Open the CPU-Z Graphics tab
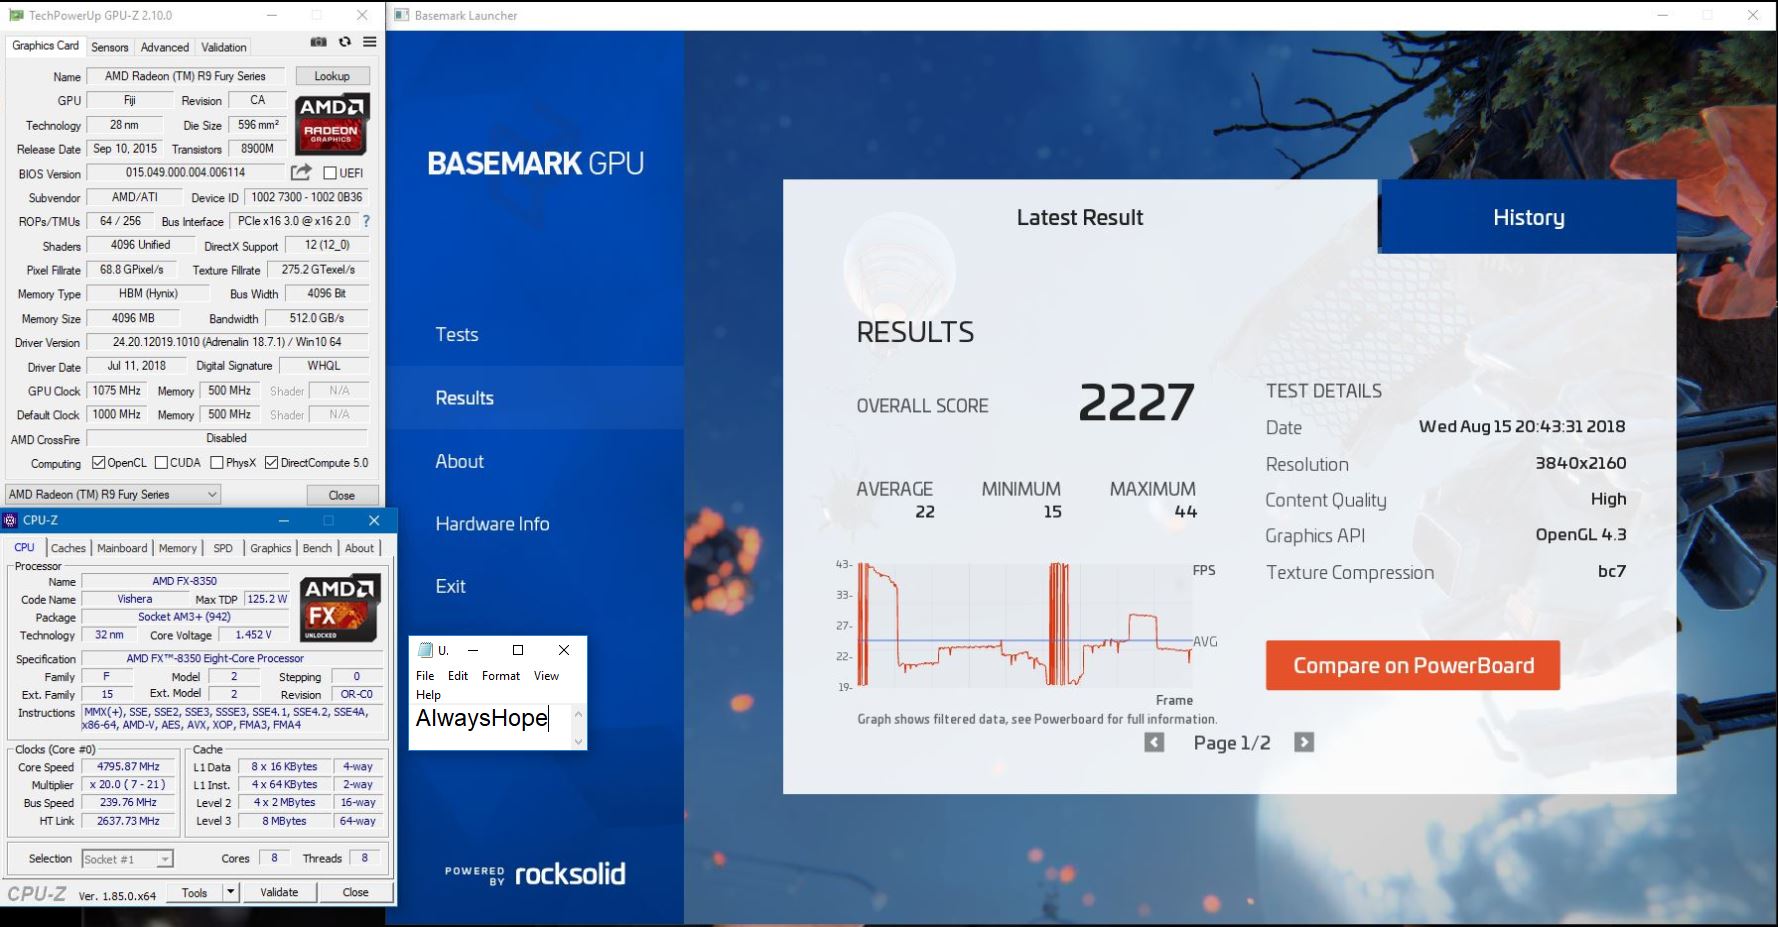The height and width of the screenshot is (927, 1778). pos(271,548)
